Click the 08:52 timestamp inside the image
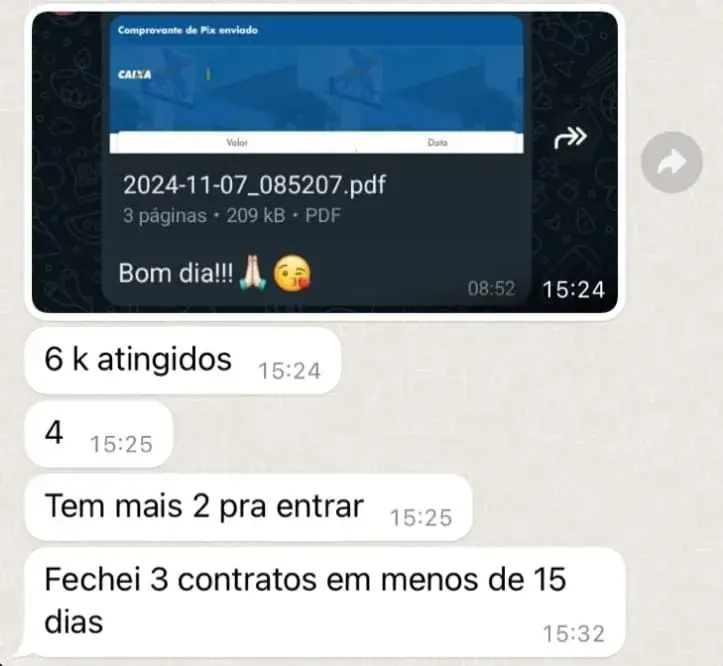Viewport: 723px width, 666px height. pos(491,289)
